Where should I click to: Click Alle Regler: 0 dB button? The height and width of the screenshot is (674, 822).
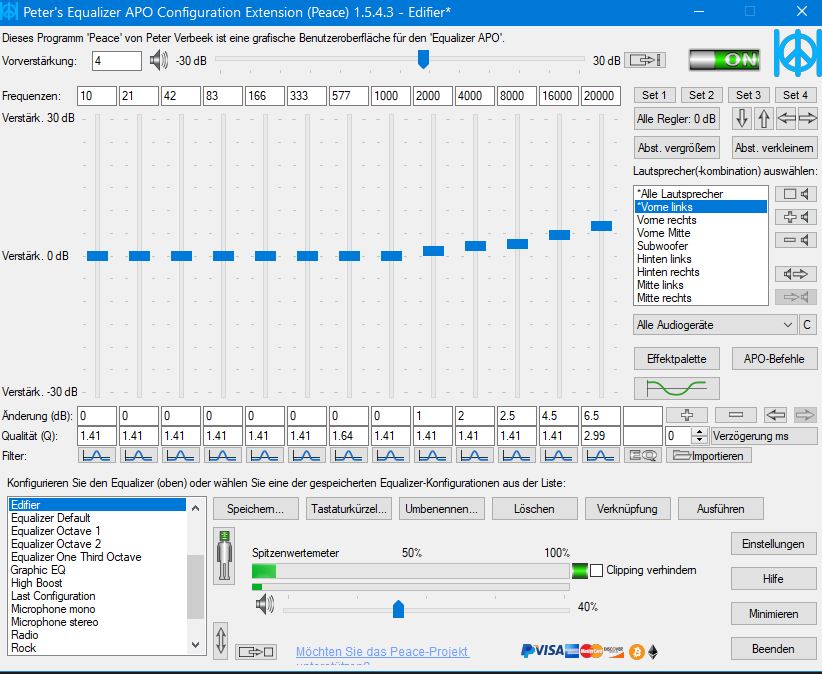[676, 119]
